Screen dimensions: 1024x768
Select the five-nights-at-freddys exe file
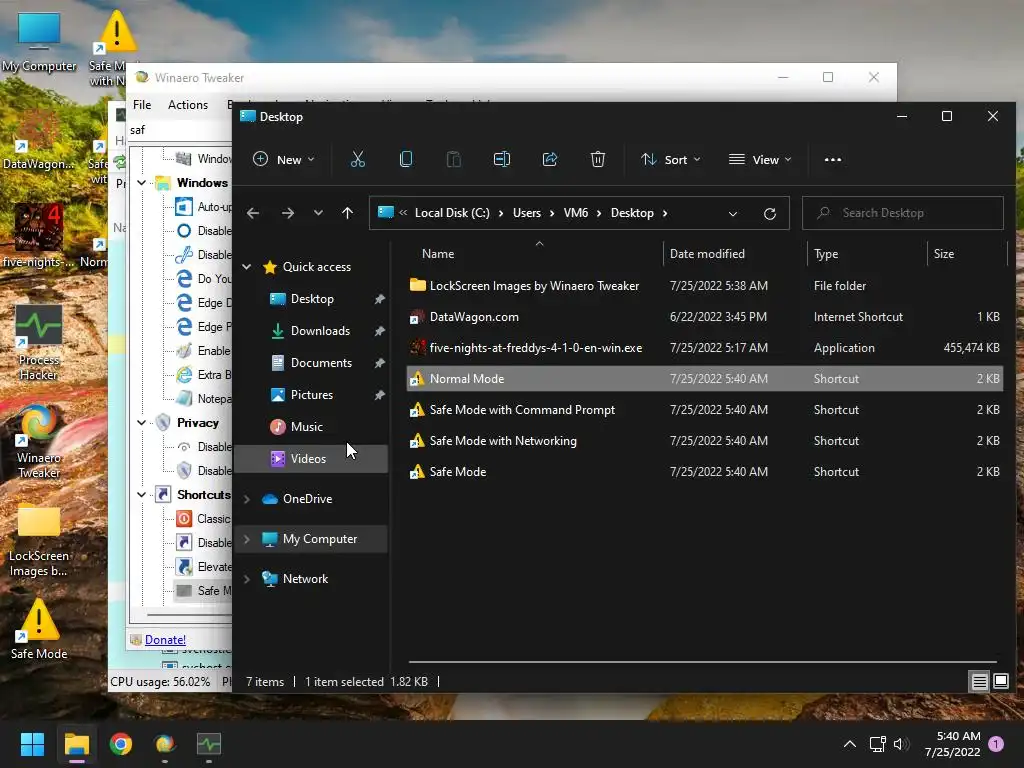704,348
